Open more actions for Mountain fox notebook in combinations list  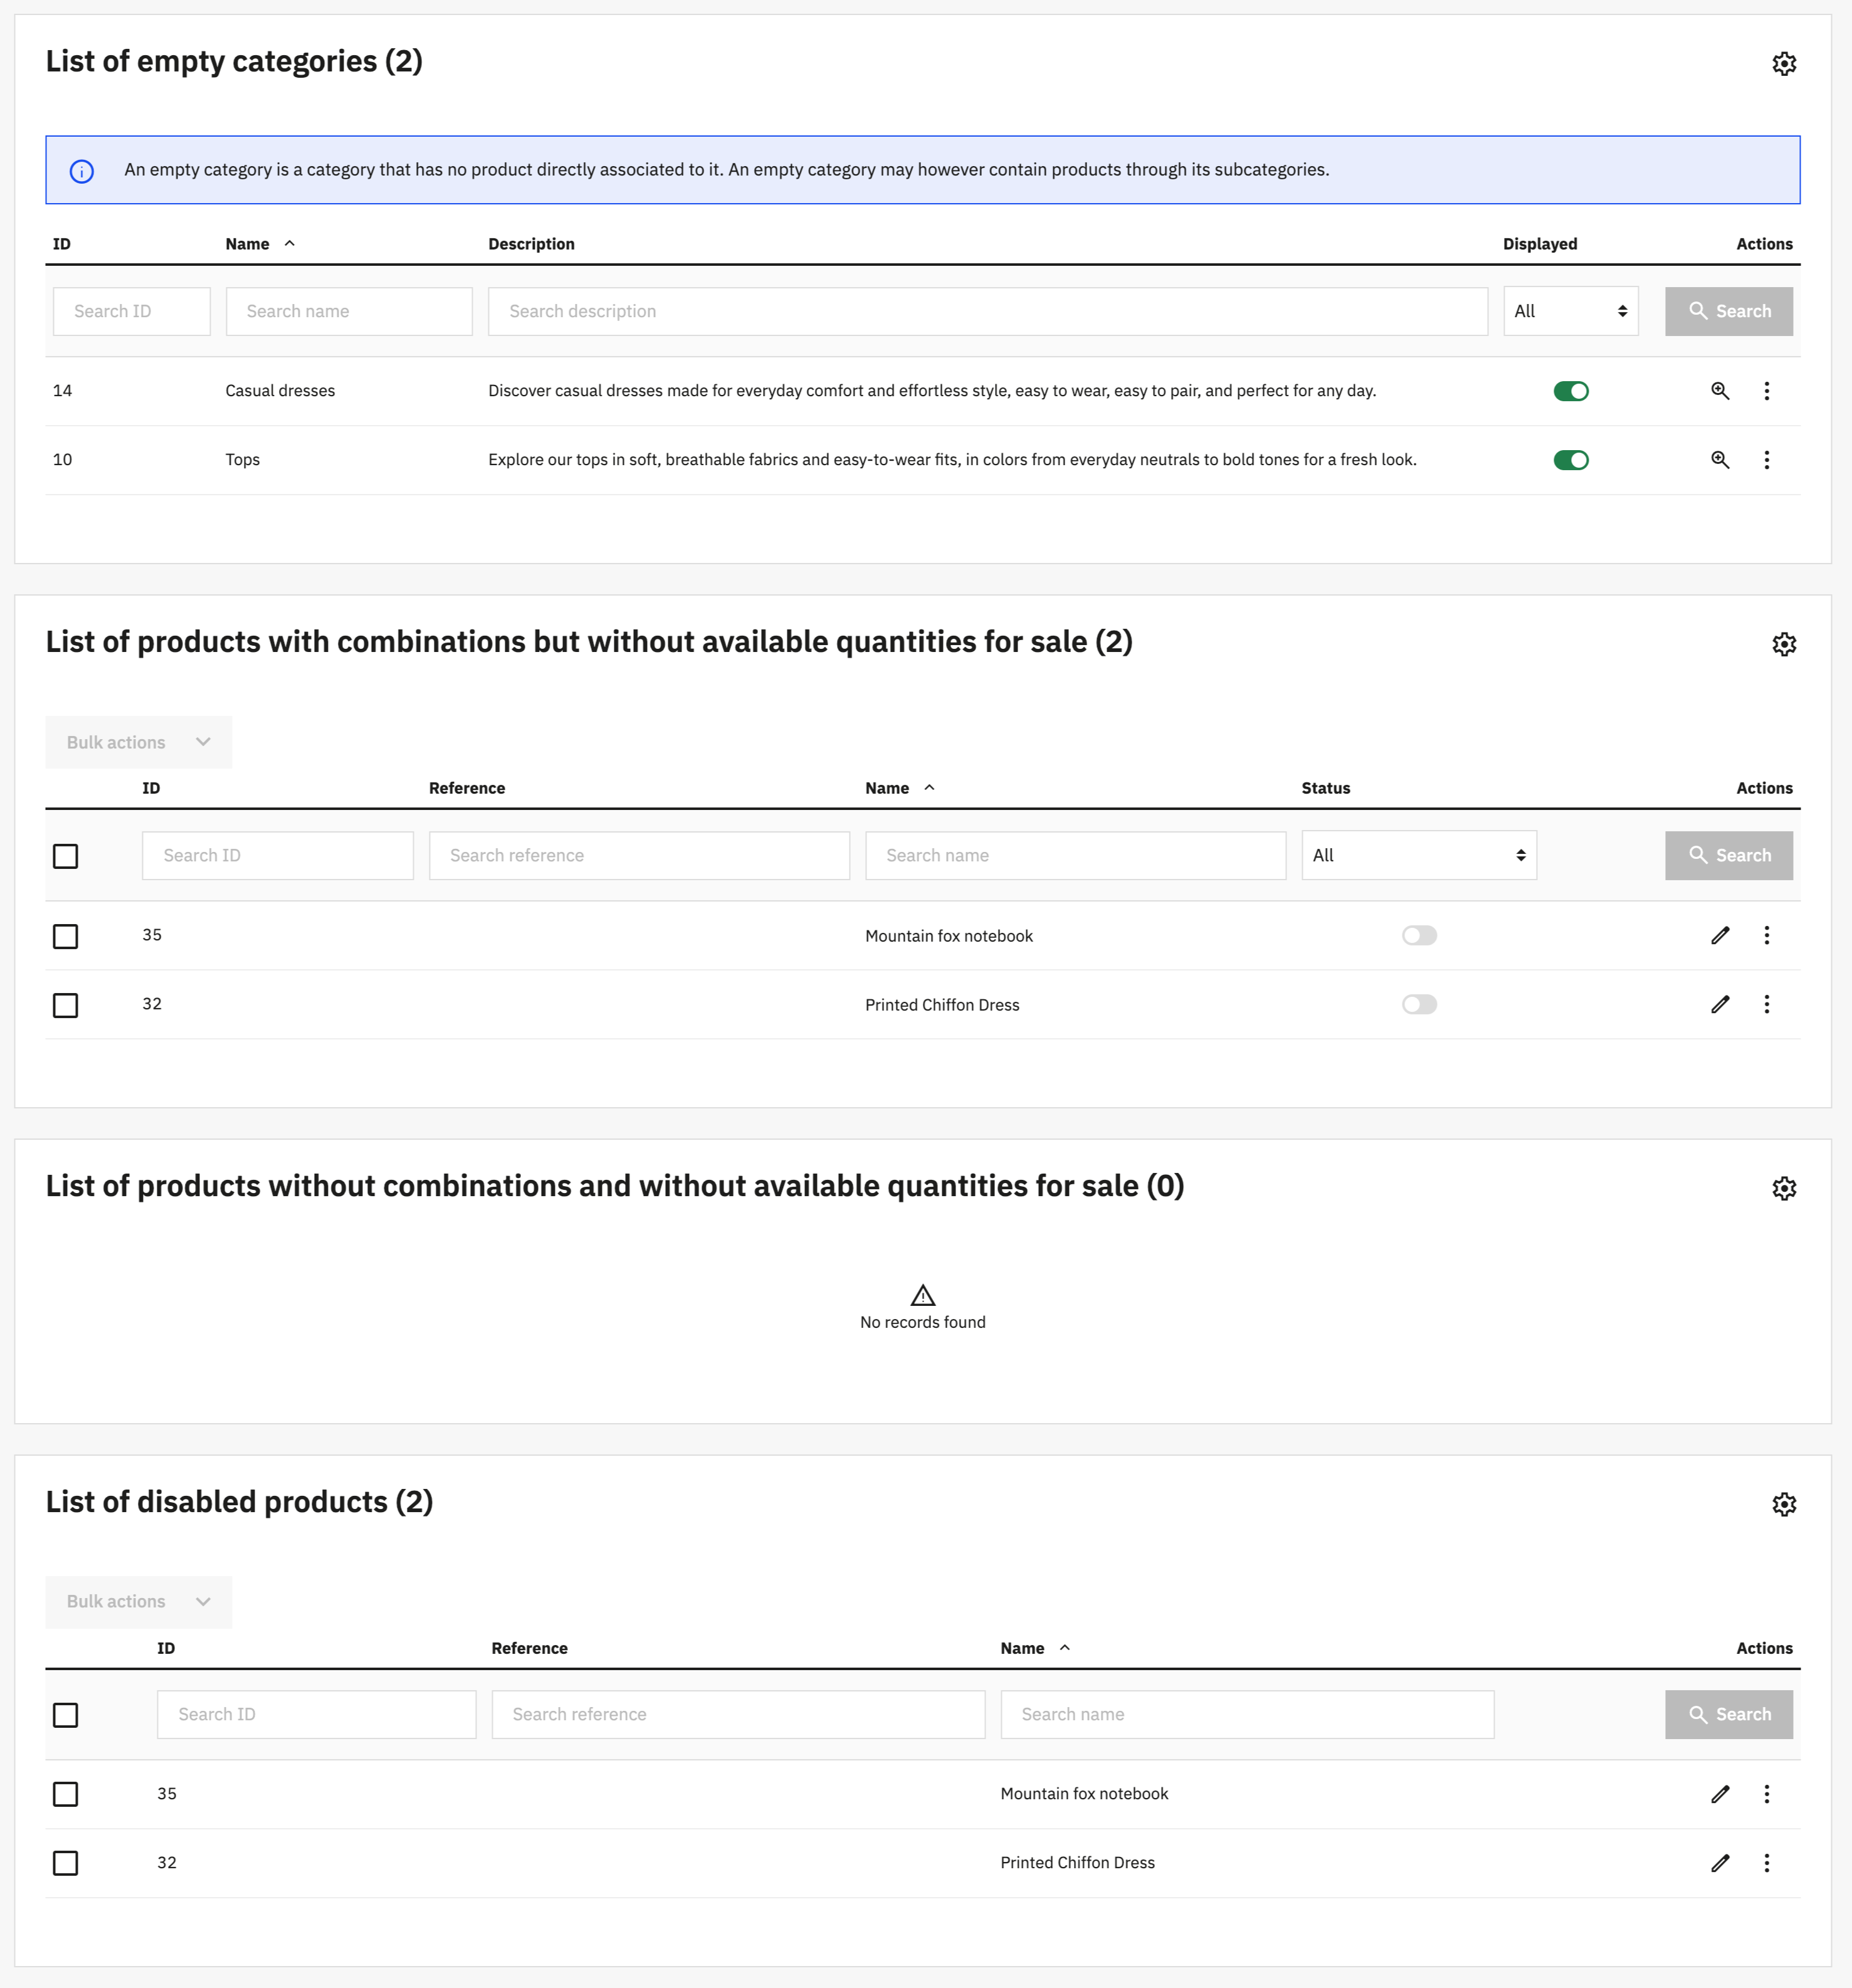1767,935
